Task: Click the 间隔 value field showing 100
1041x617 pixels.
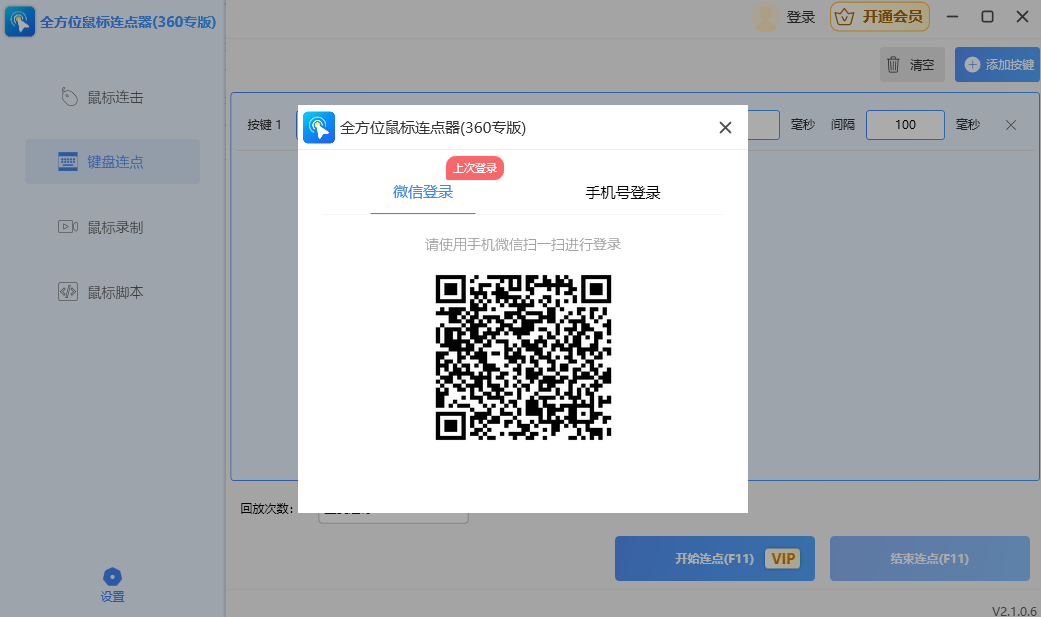Action: 905,124
